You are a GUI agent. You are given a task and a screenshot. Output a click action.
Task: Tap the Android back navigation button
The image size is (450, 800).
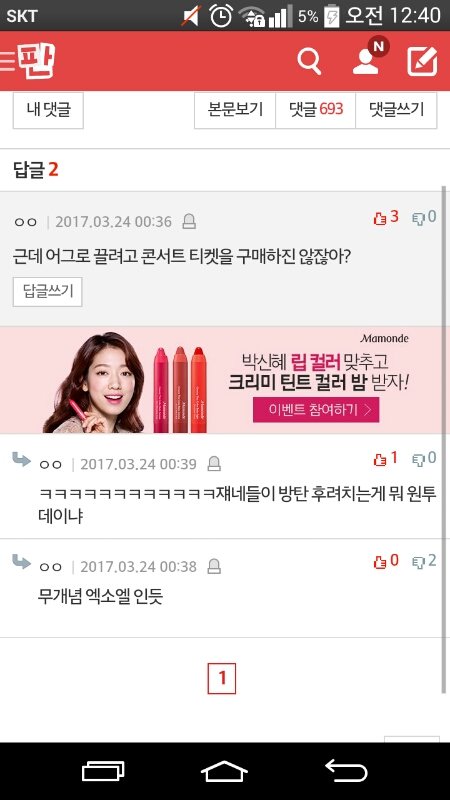(x=347, y=770)
